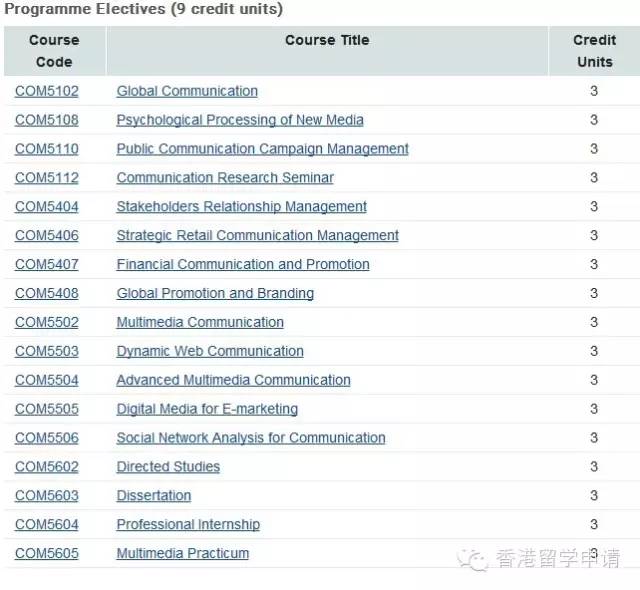Click the Psychological Processing of New Media link

click(x=240, y=120)
